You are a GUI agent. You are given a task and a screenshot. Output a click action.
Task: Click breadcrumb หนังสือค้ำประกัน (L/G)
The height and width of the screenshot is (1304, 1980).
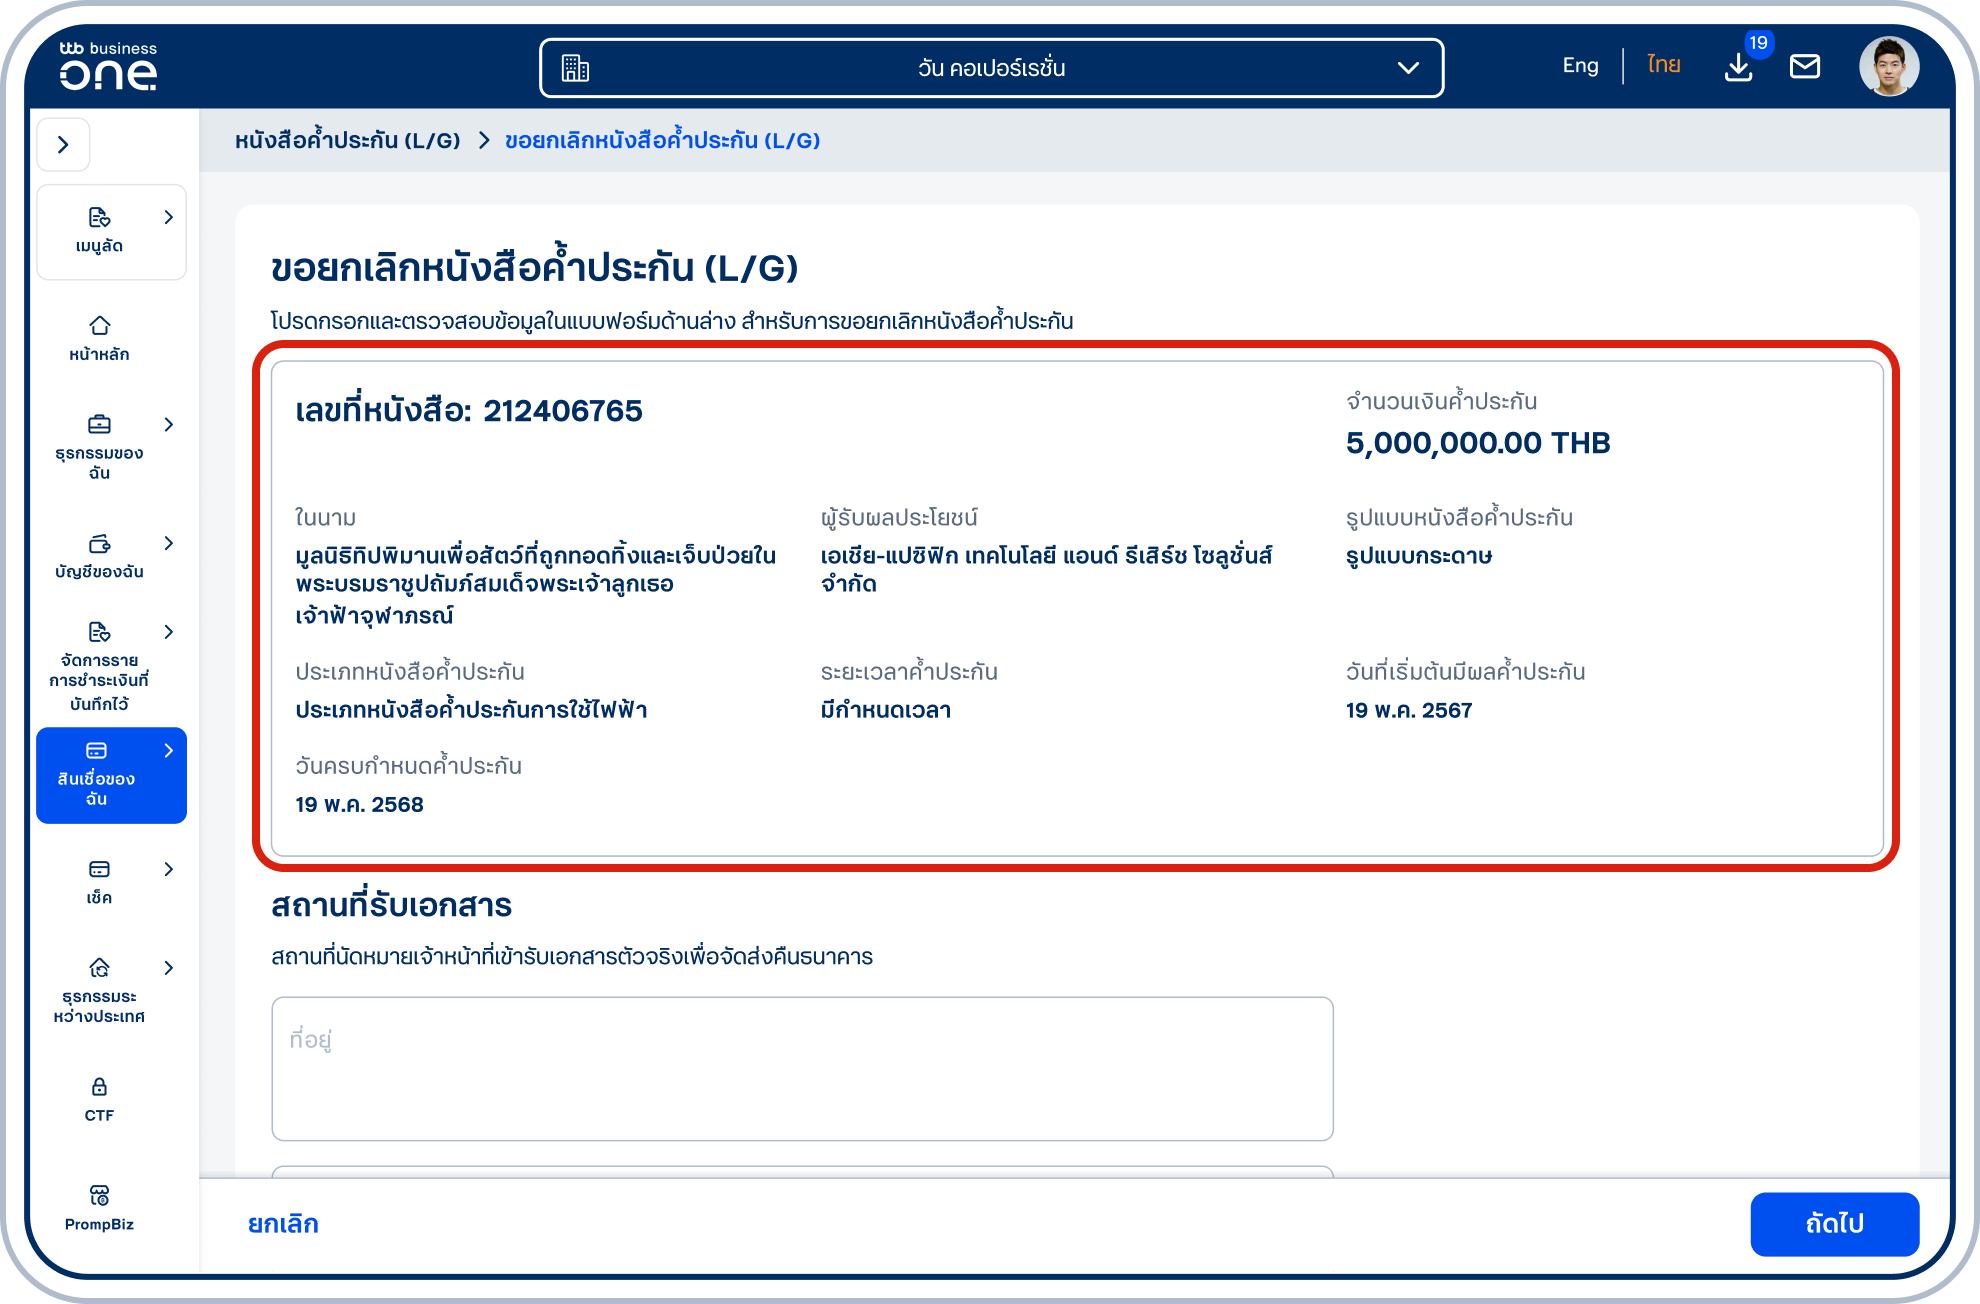pyautogui.click(x=347, y=140)
